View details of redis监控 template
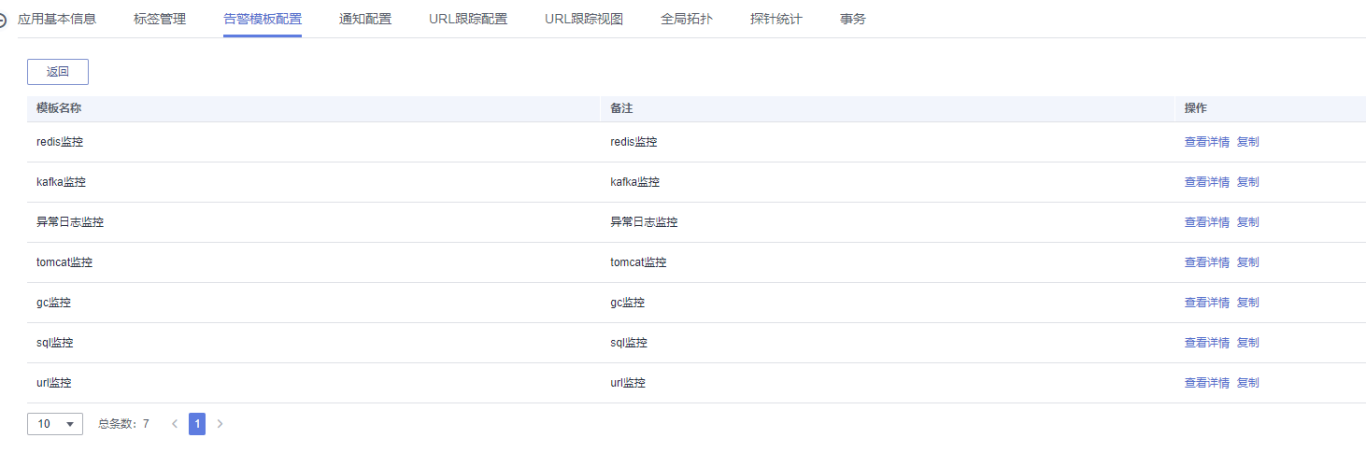The width and height of the screenshot is (1366, 452). (1207, 142)
